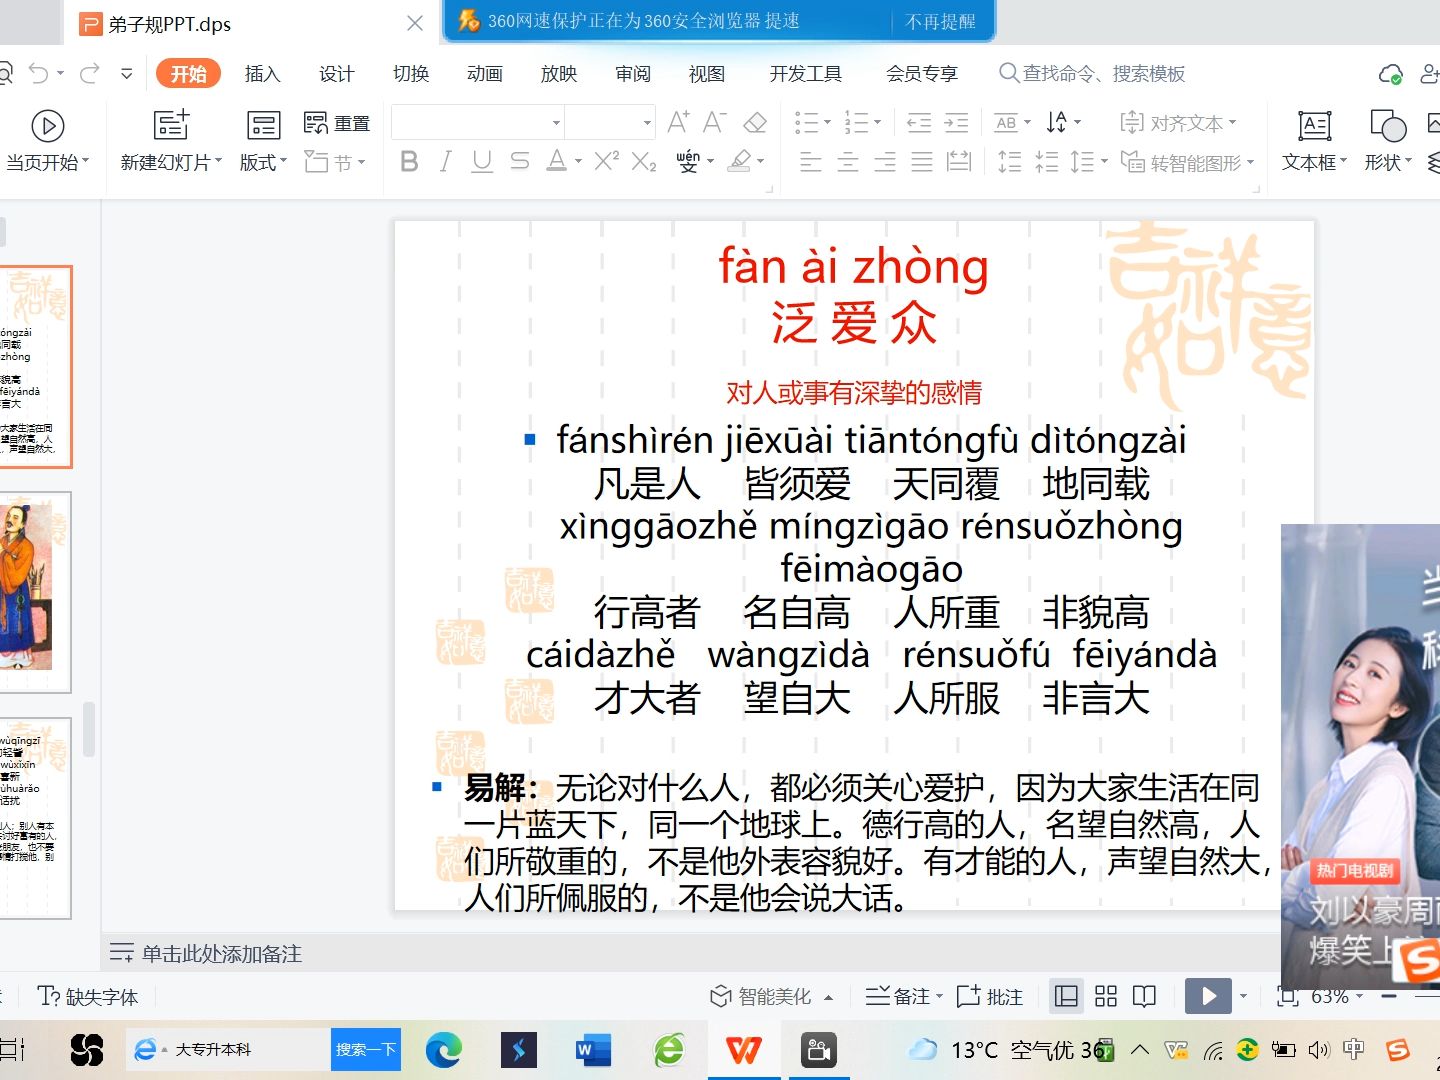Click the text highlight color swatch
The width and height of the screenshot is (1440, 1080).
(x=740, y=161)
